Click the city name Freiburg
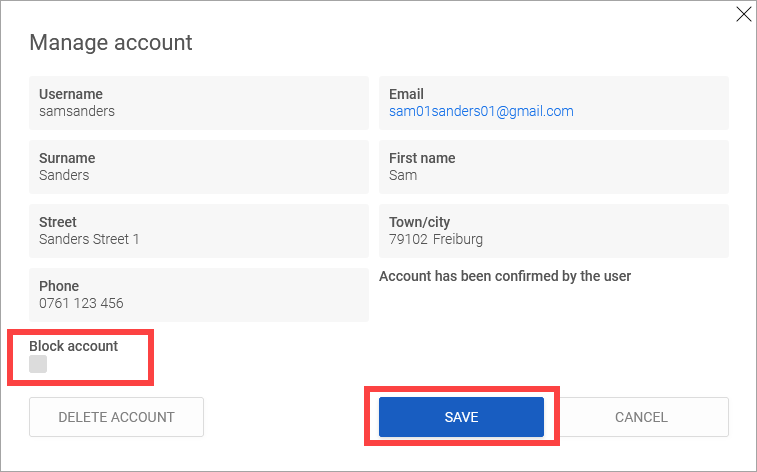The height and width of the screenshot is (472, 757). 459,239
